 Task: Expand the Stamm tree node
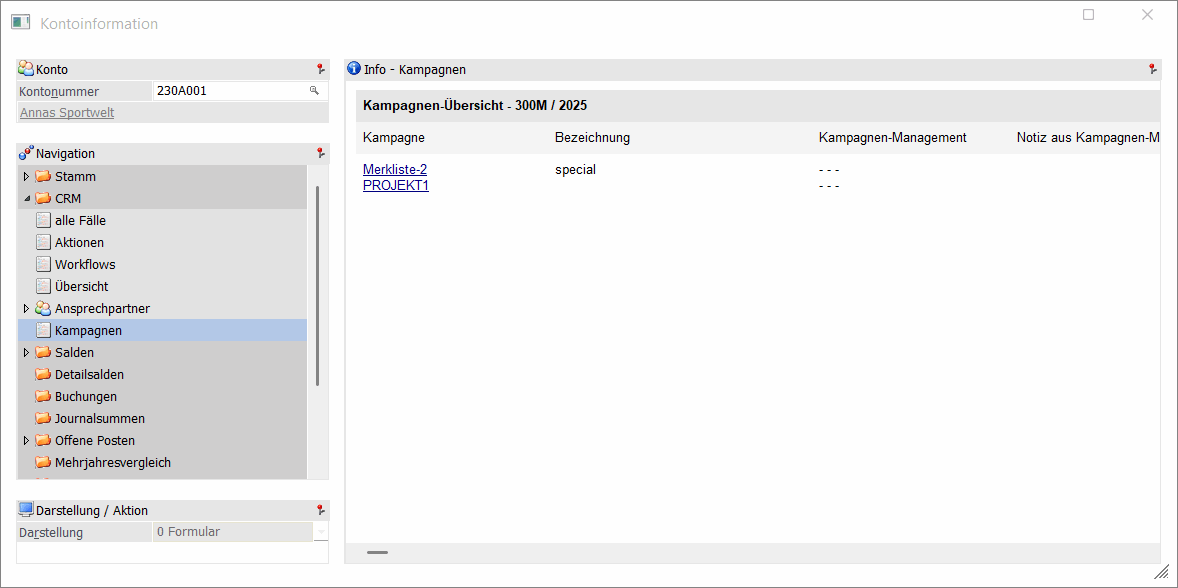(x=26, y=176)
